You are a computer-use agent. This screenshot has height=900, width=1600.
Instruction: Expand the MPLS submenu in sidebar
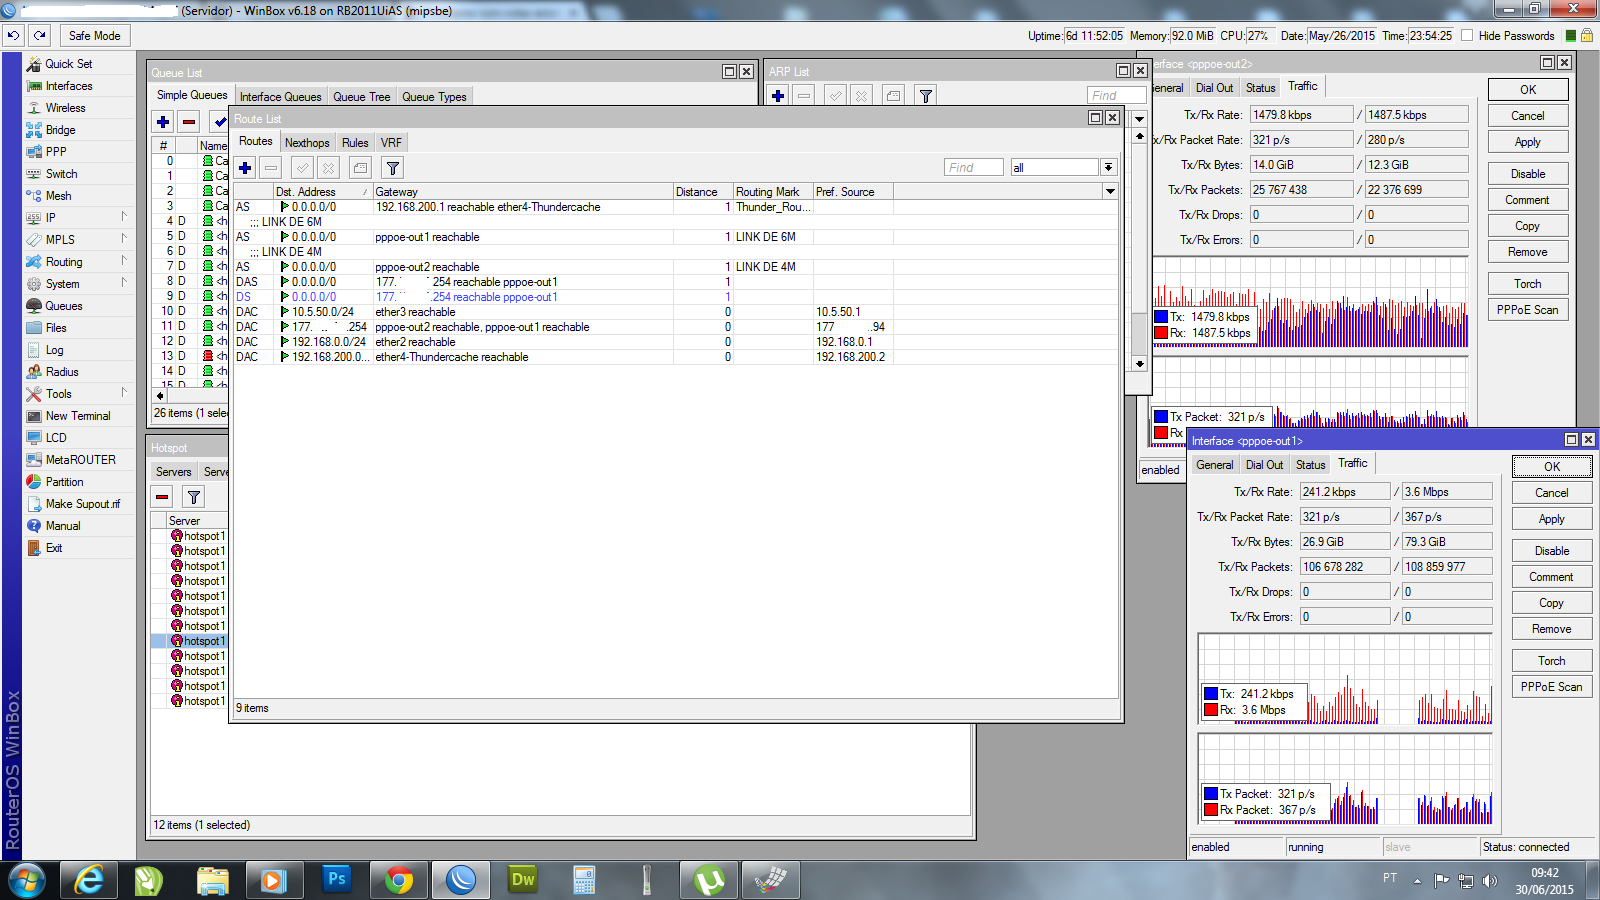pyautogui.click(x=124, y=239)
